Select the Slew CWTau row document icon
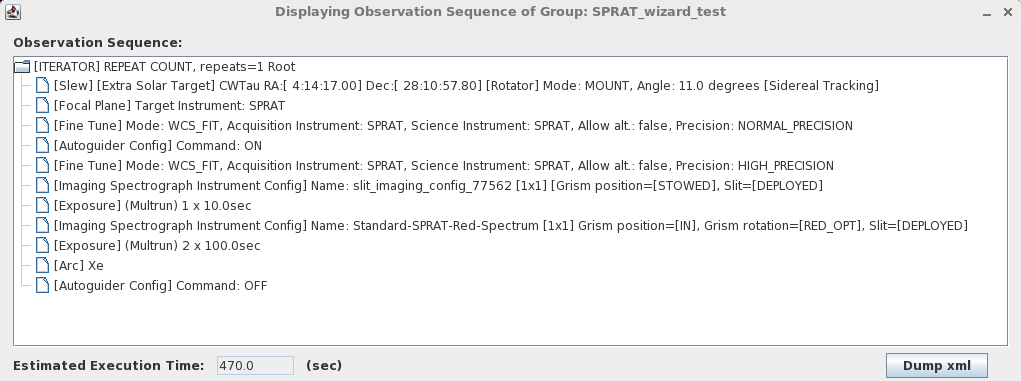The width and height of the screenshot is (1021, 381). [42, 86]
